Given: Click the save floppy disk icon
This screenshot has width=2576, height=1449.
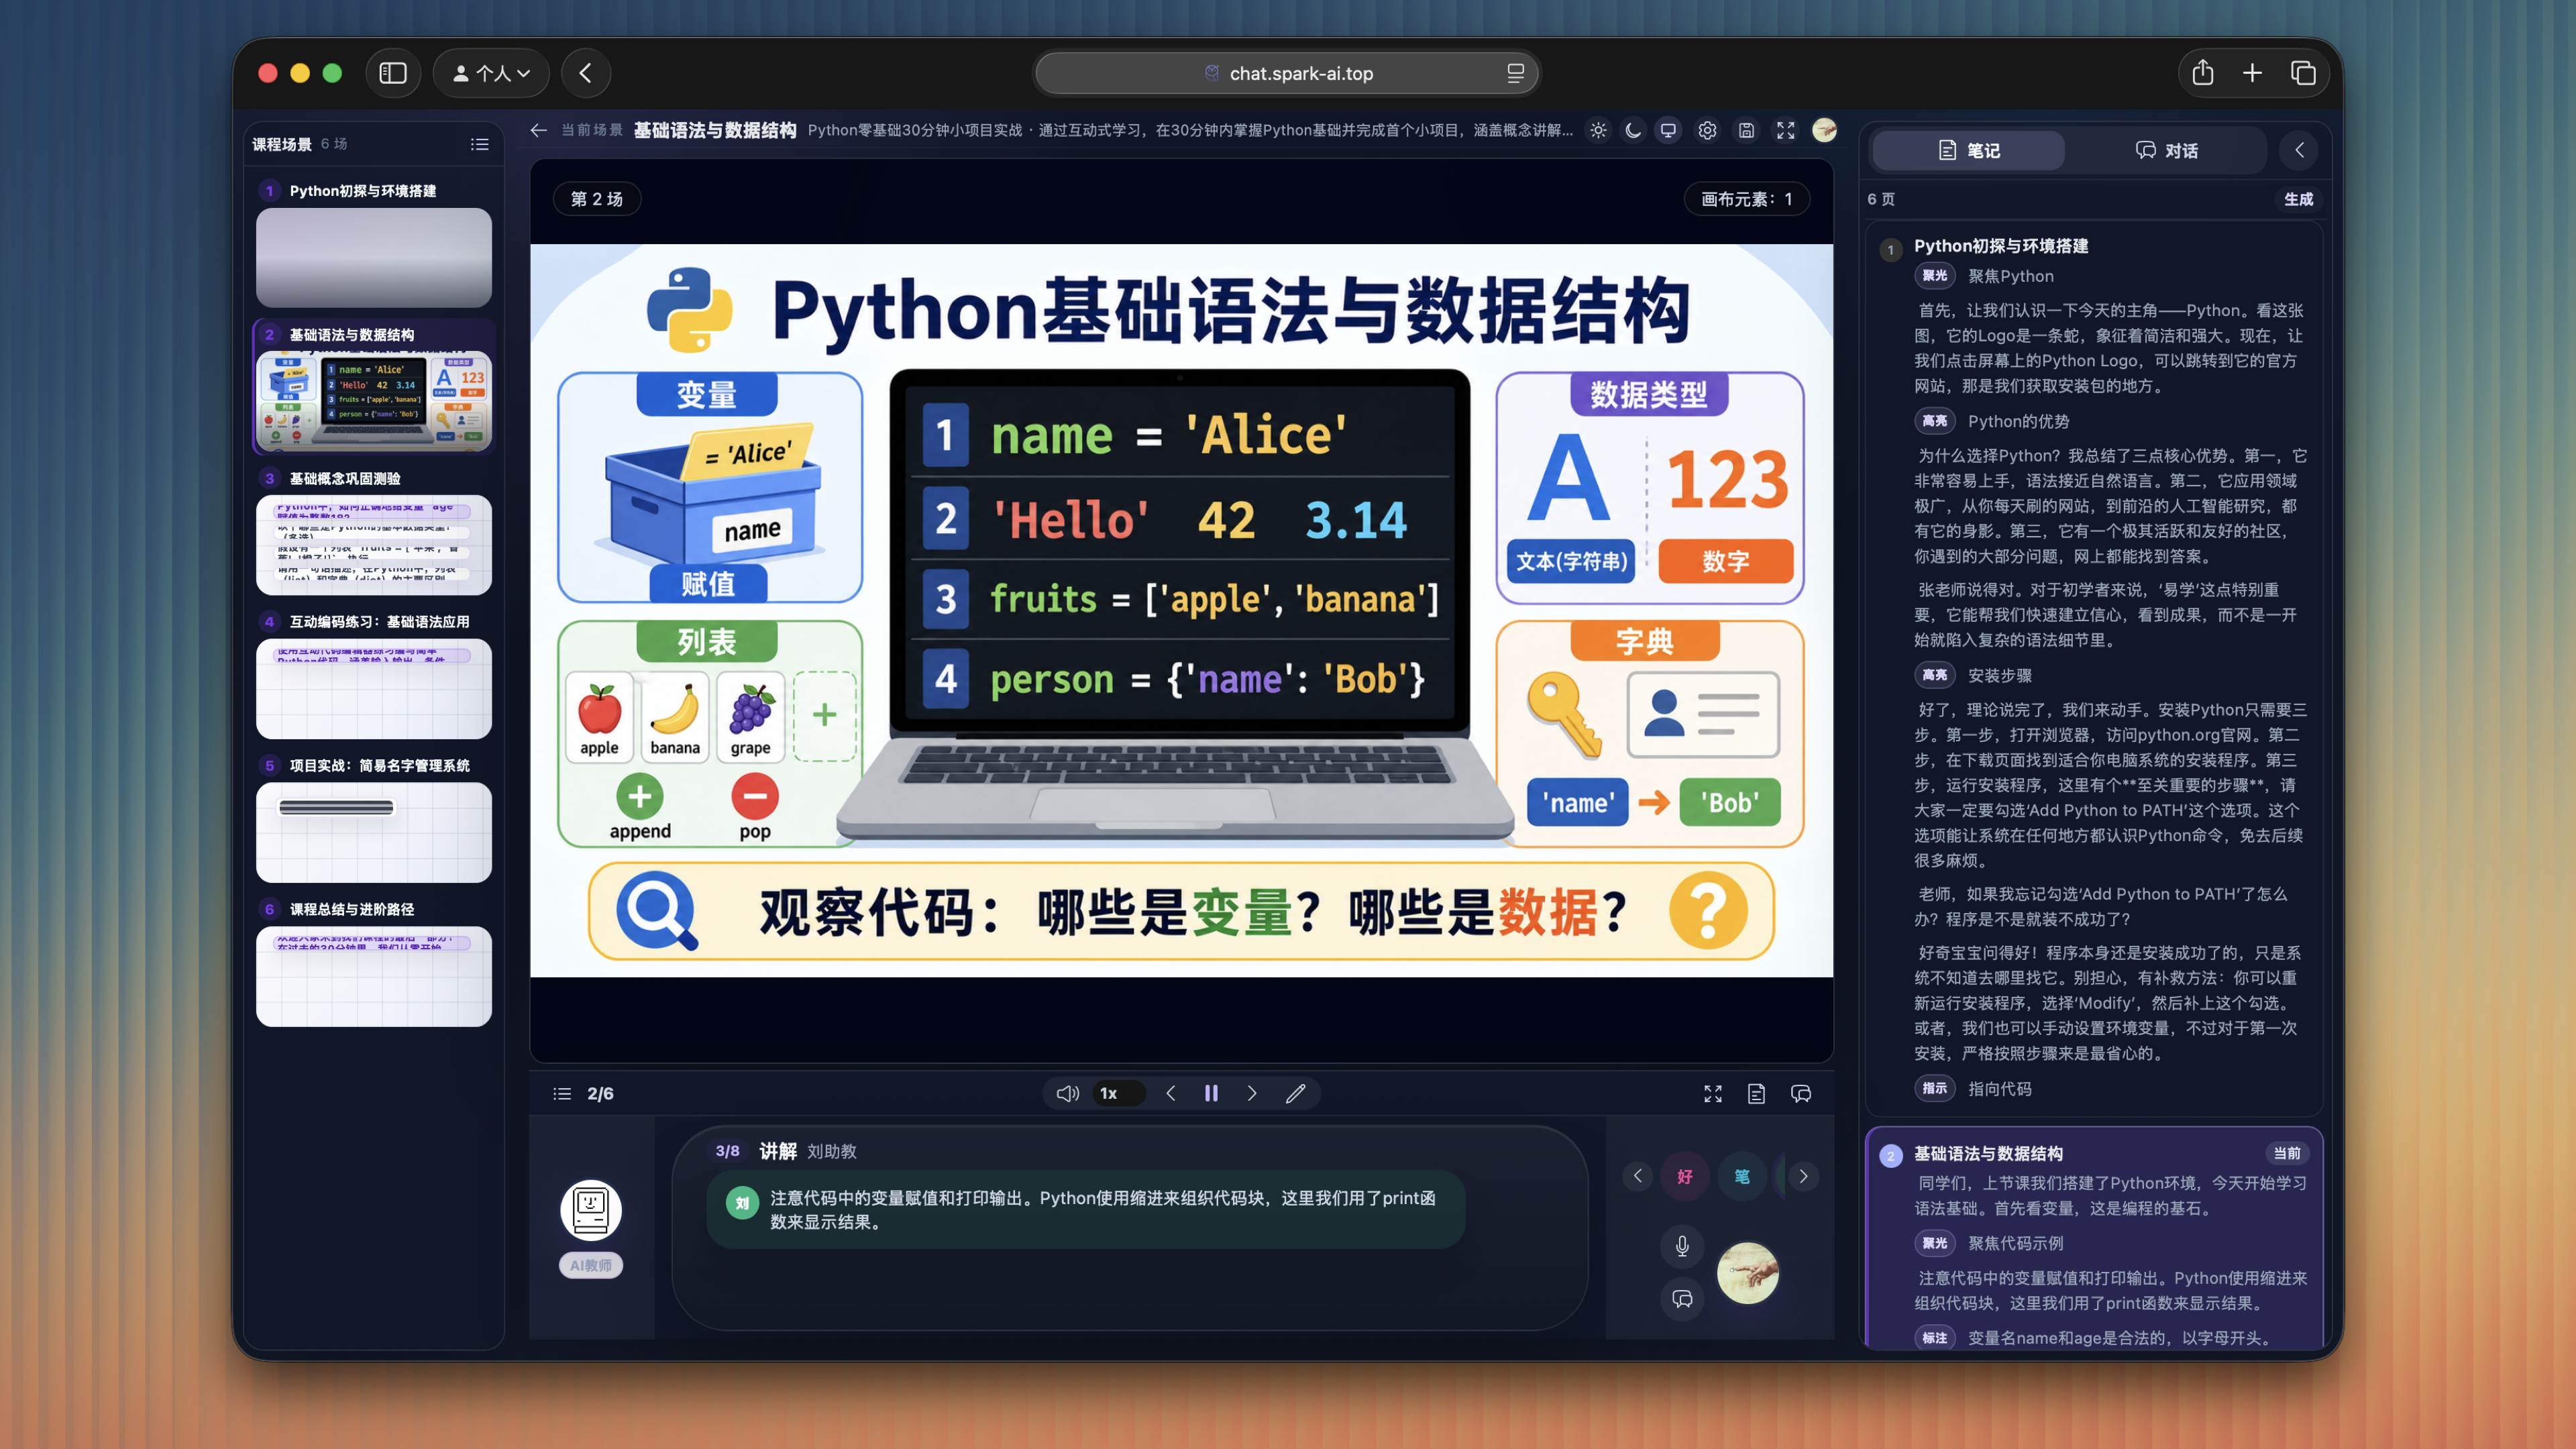Looking at the screenshot, I should 1746,131.
